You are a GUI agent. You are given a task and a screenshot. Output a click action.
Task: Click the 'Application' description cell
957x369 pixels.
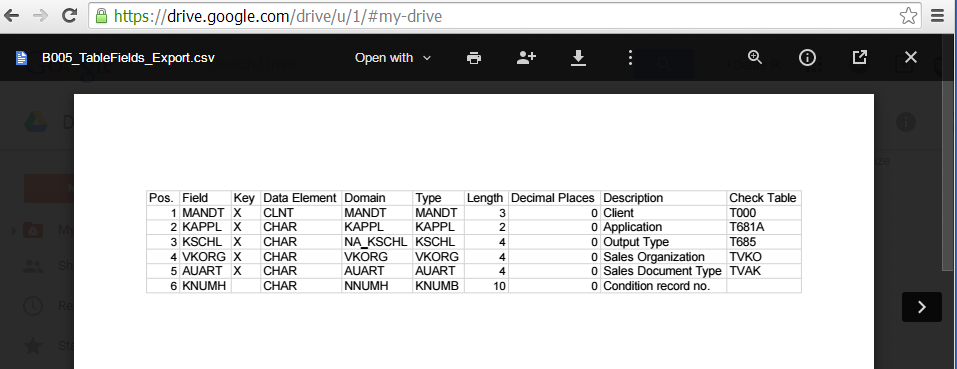pos(663,227)
